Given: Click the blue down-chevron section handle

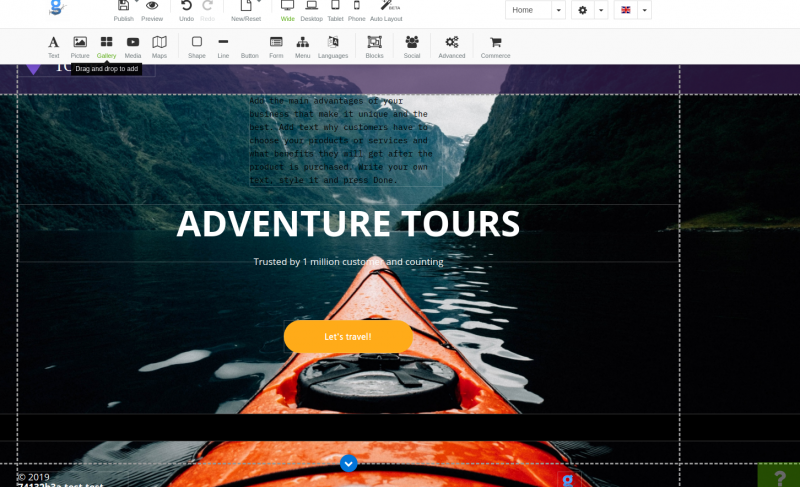Looking at the screenshot, I should tap(348, 464).
